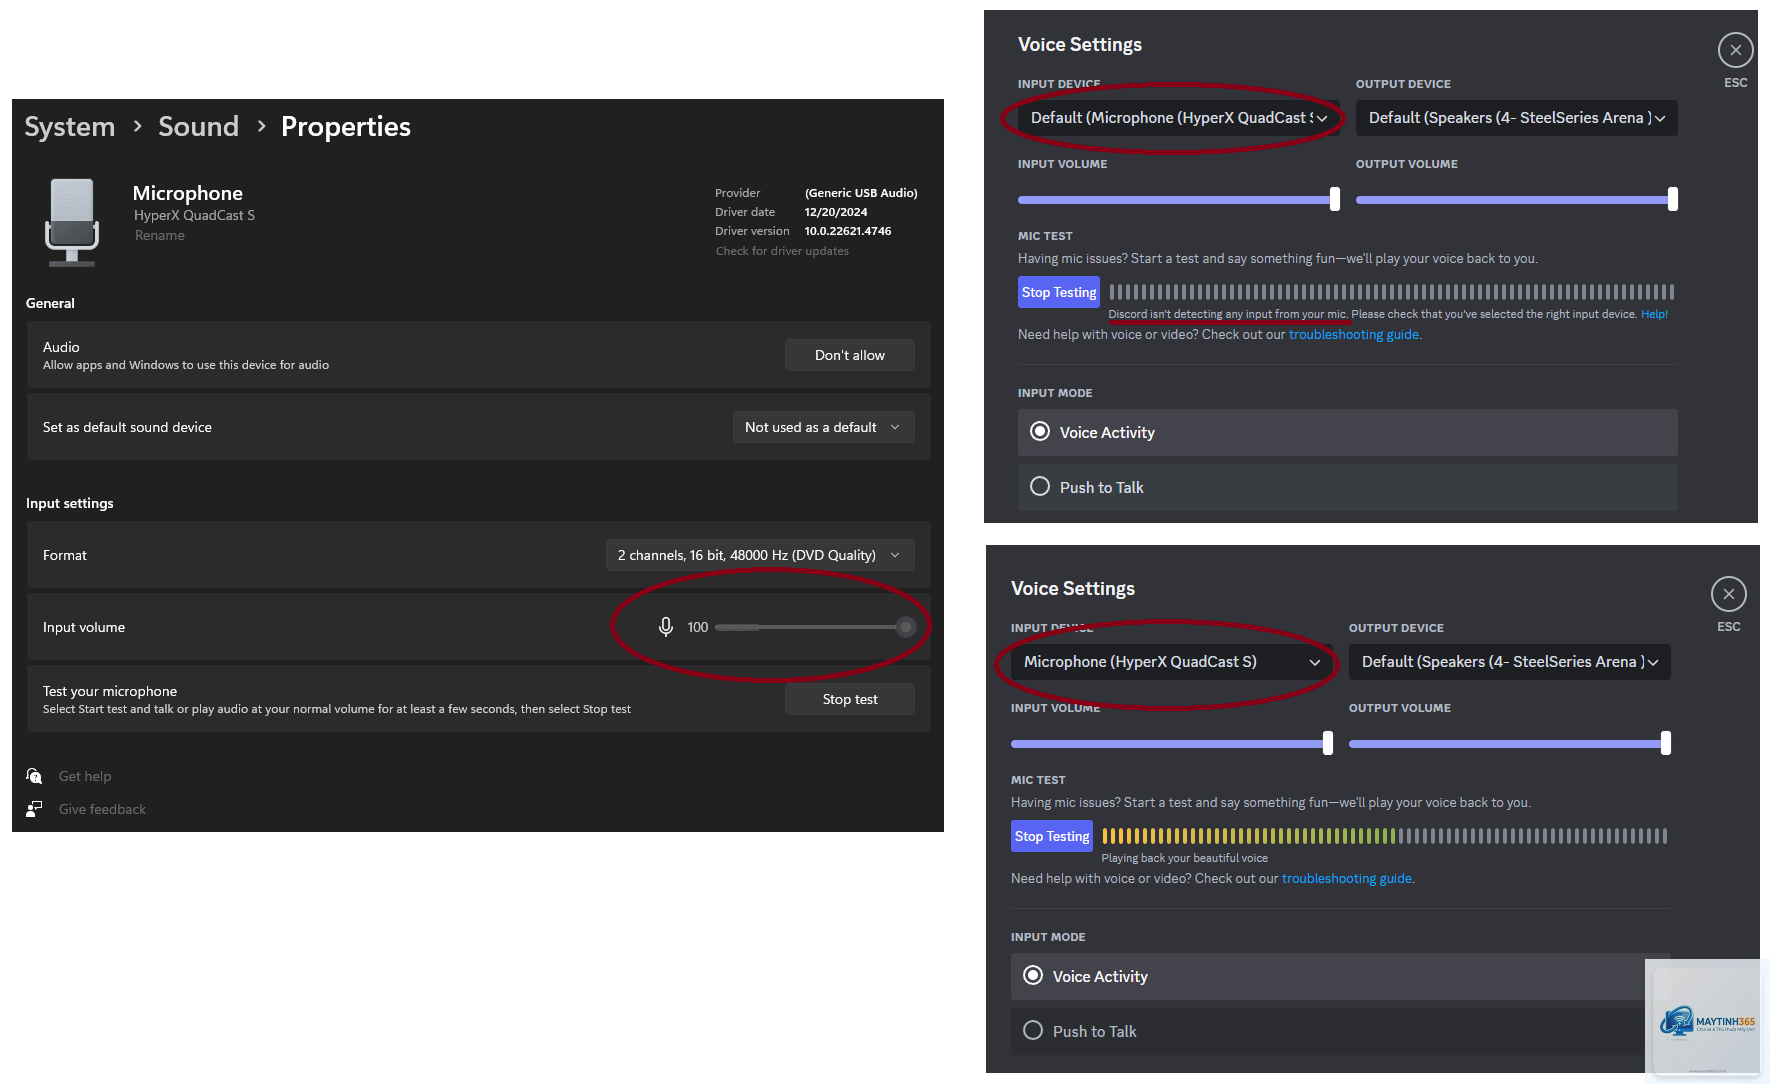The height and width of the screenshot is (1084, 1770).
Task: Click Stop Testing in the lower Voice Settings
Action: pos(1052,836)
